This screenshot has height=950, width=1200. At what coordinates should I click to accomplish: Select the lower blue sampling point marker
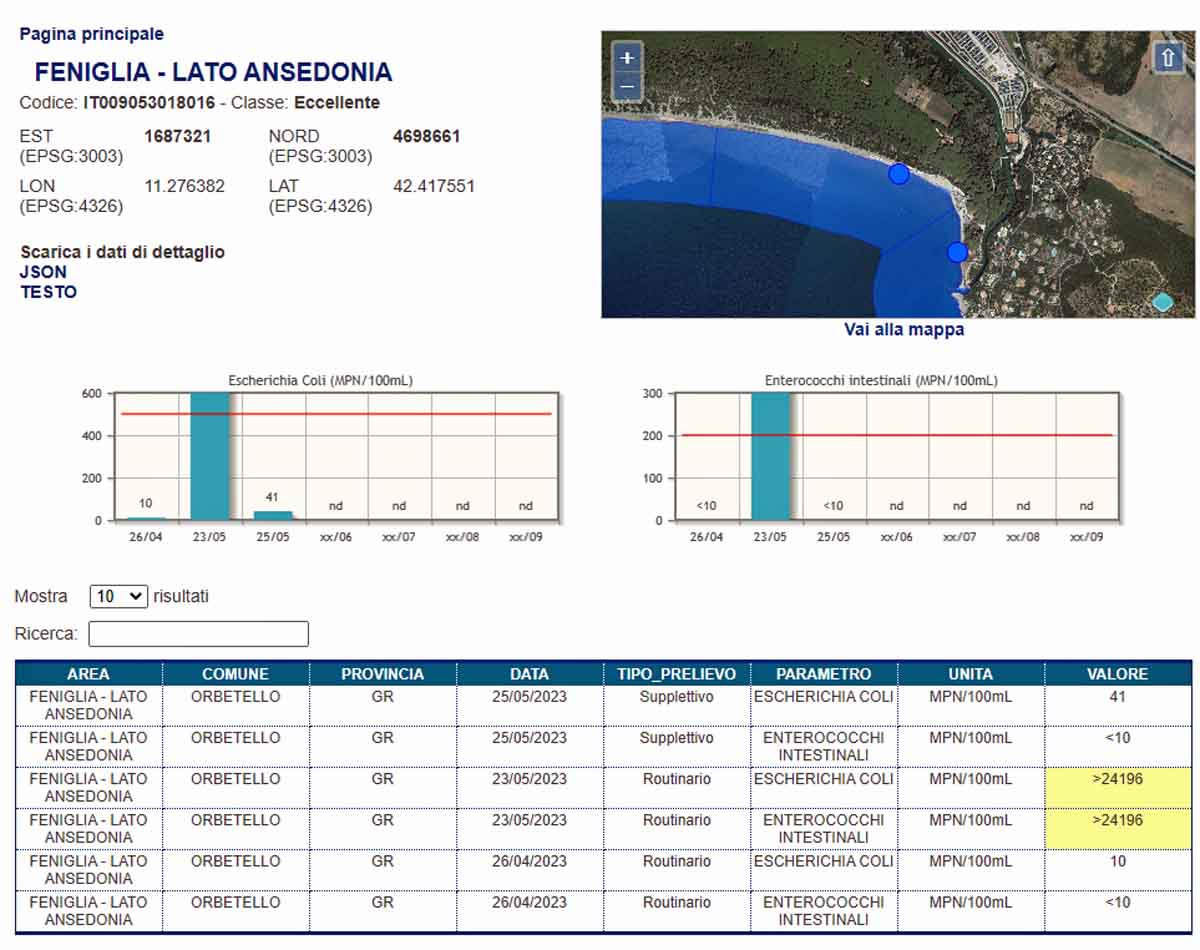click(x=957, y=252)
